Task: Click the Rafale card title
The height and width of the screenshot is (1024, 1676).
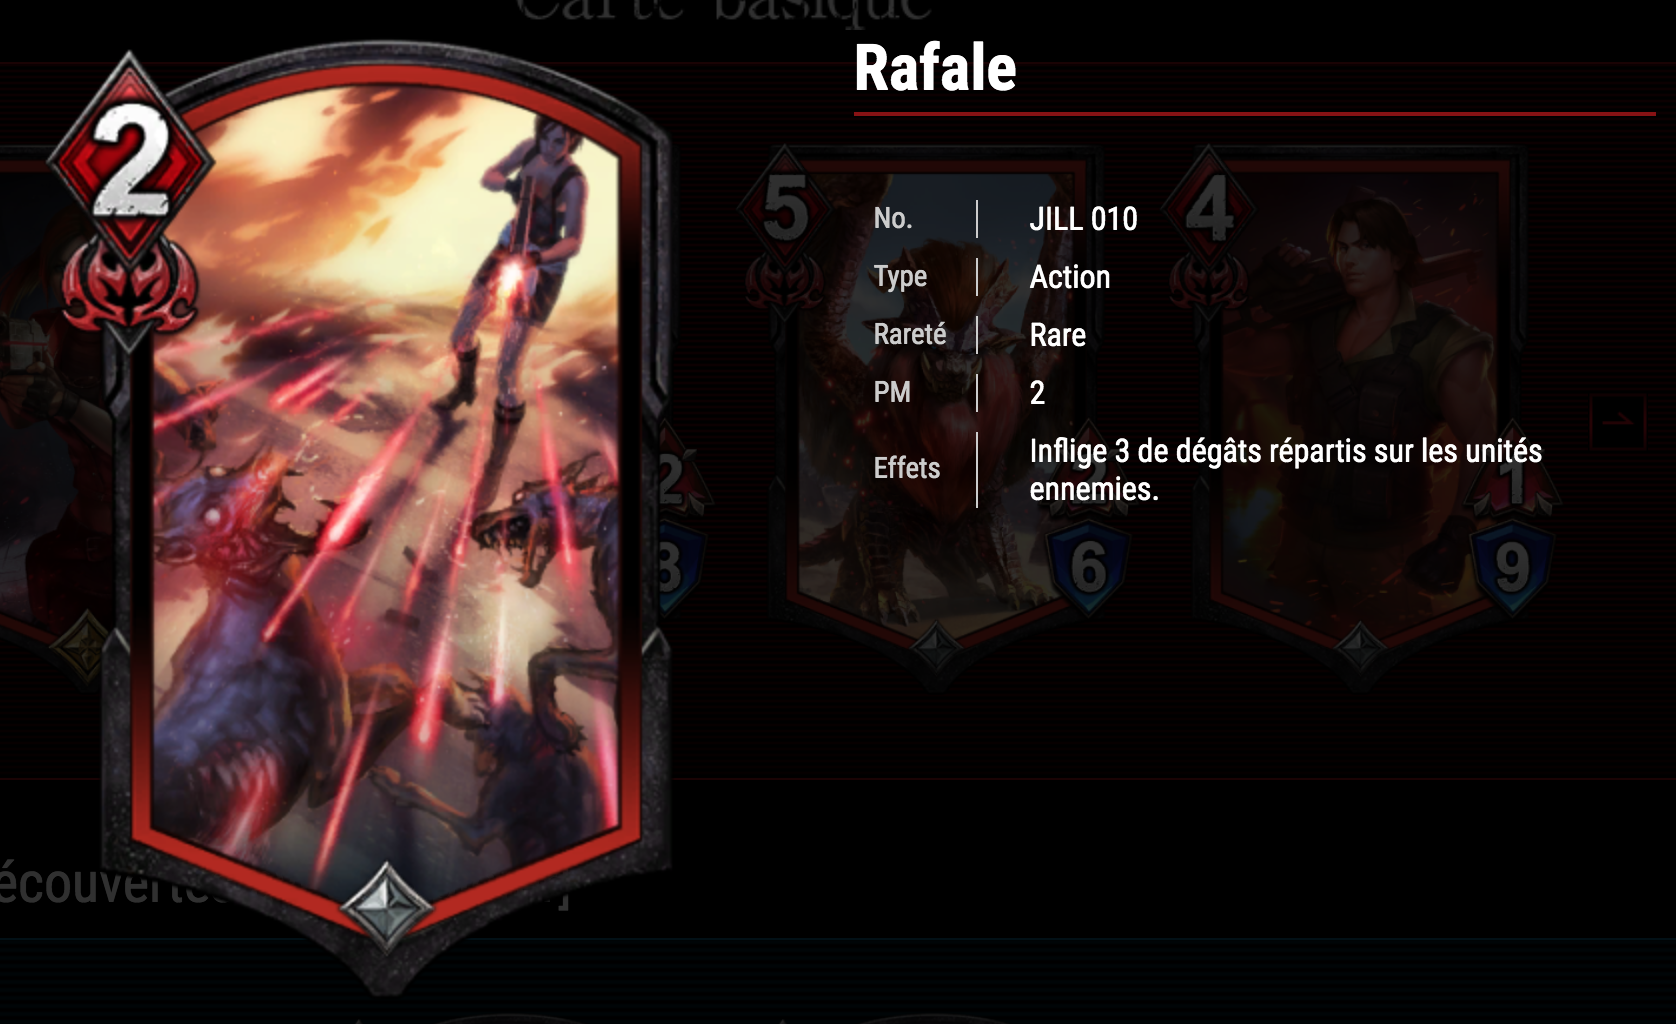Action: point(935,68)
